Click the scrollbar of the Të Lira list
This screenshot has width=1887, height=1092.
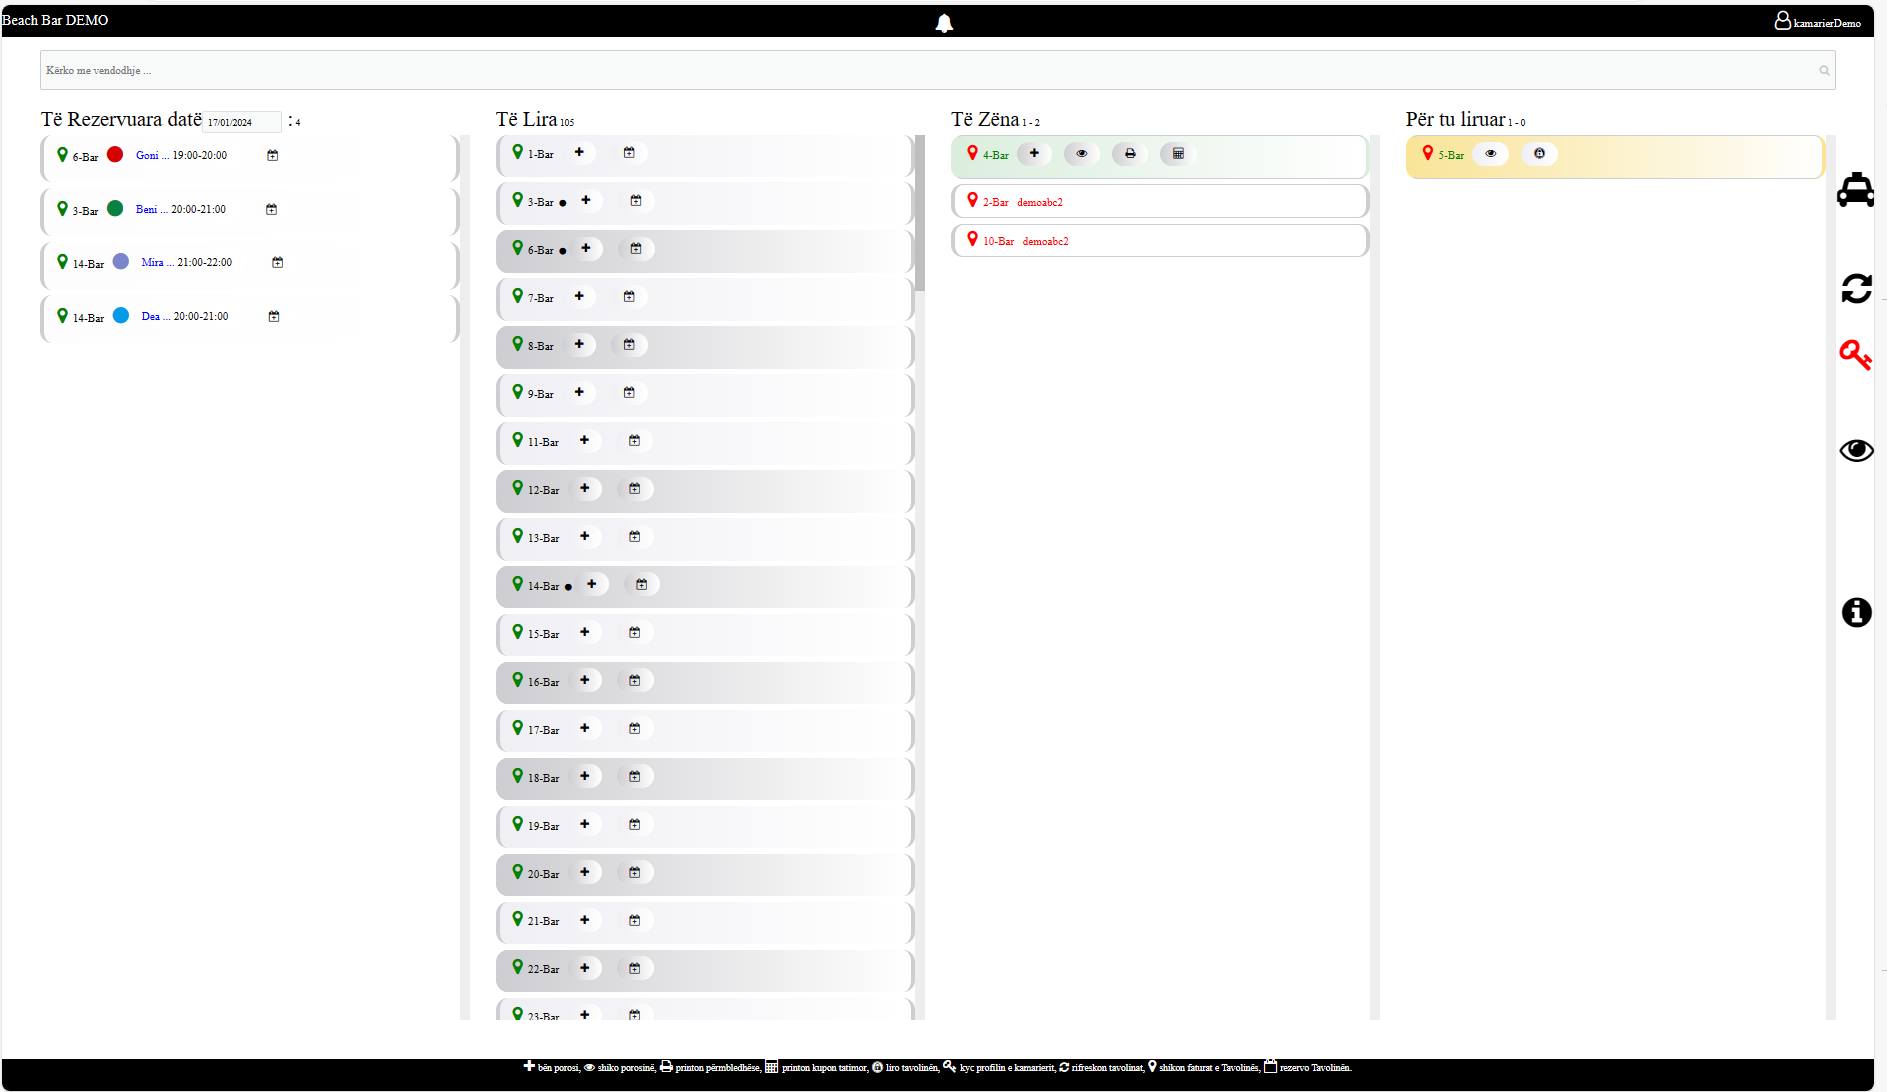919,213
